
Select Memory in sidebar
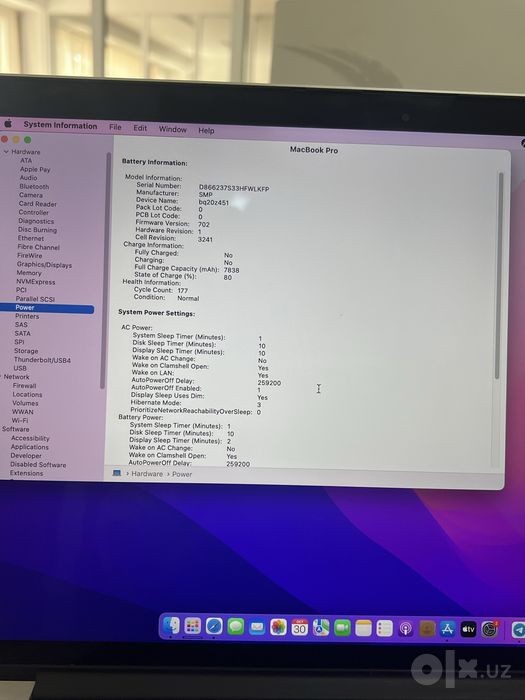point(29,273)
